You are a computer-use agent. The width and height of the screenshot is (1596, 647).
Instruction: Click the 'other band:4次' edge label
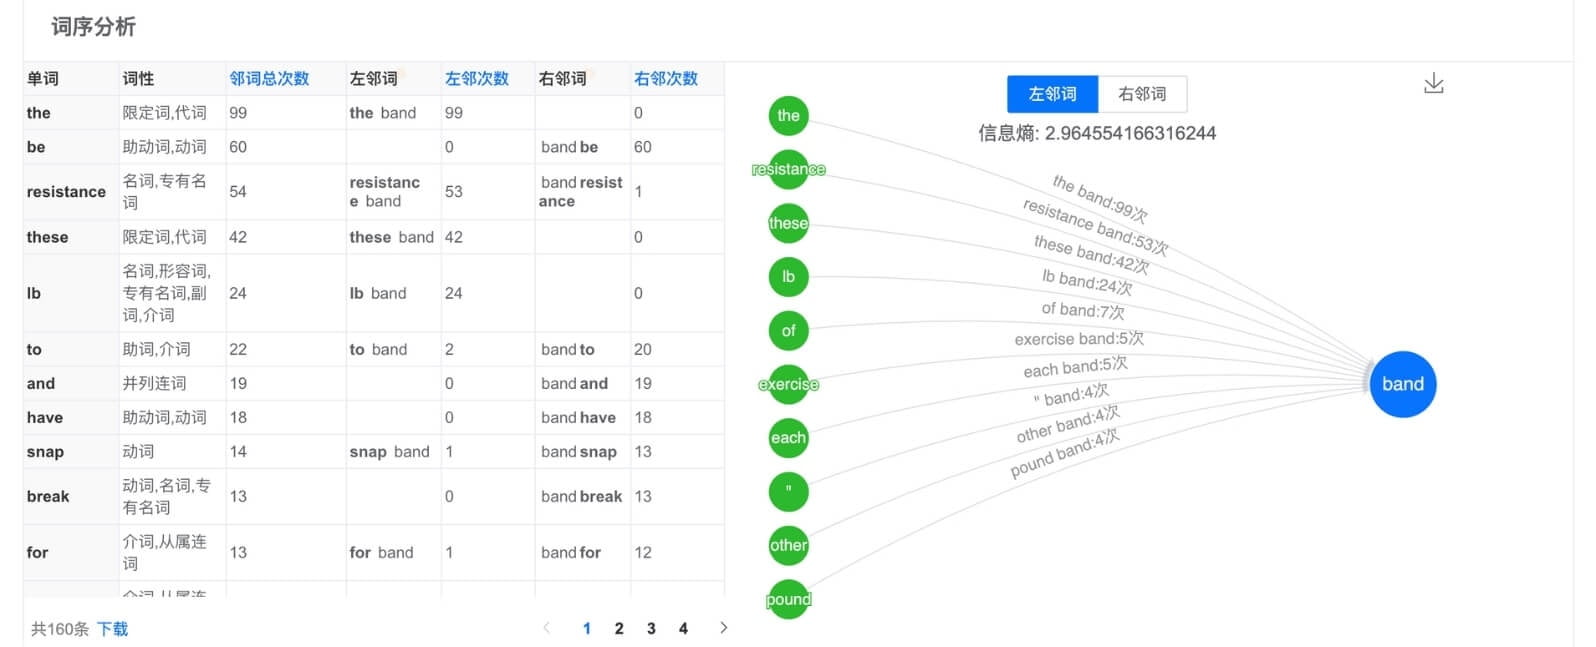click(x=1068, y=424)
